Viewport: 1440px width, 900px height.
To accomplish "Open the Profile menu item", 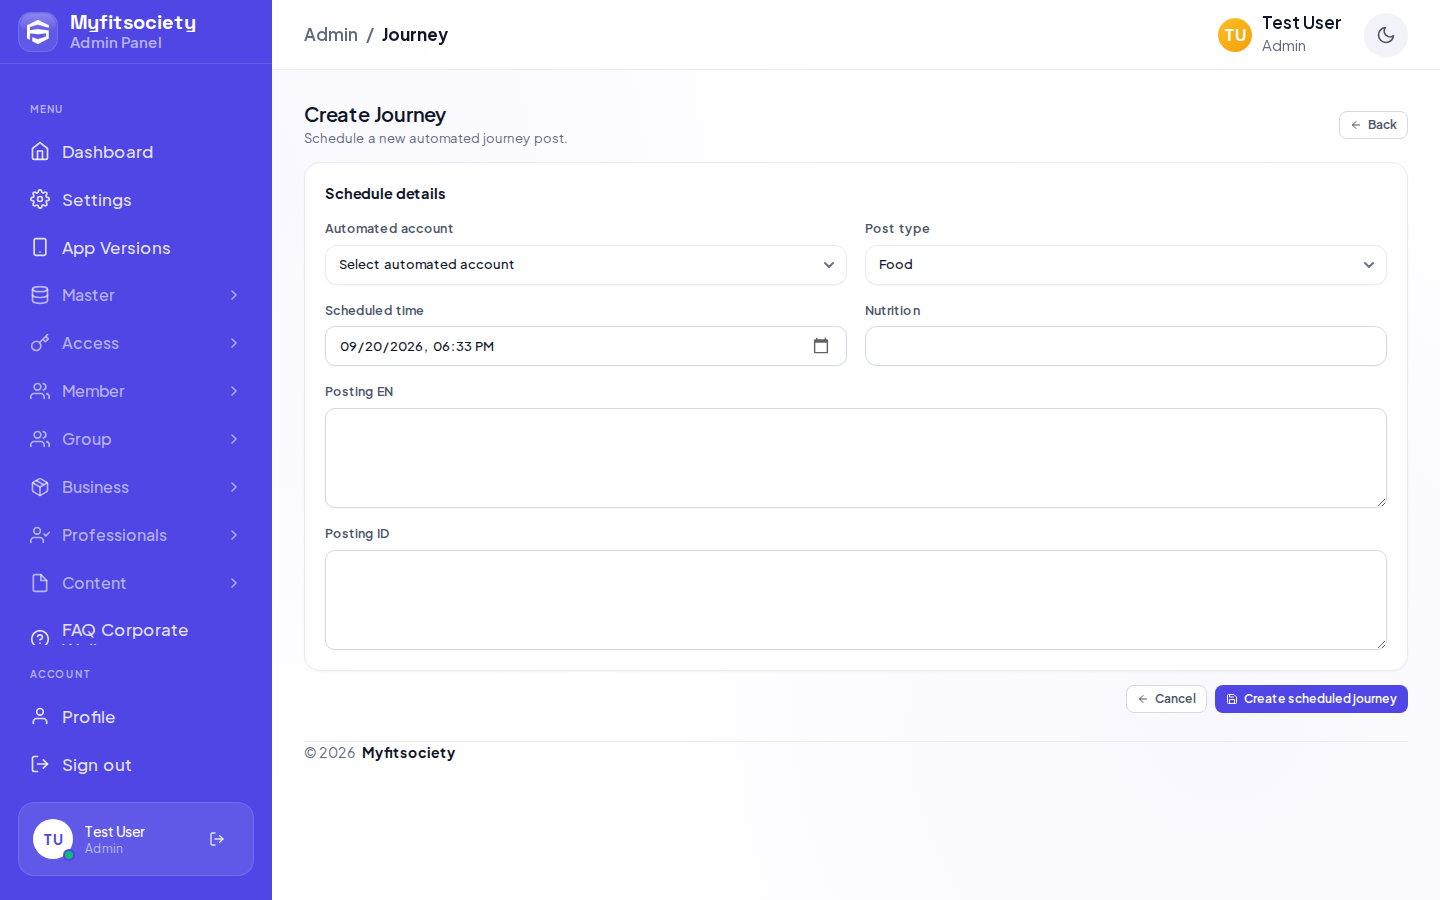I will click(x=136, y=717).
